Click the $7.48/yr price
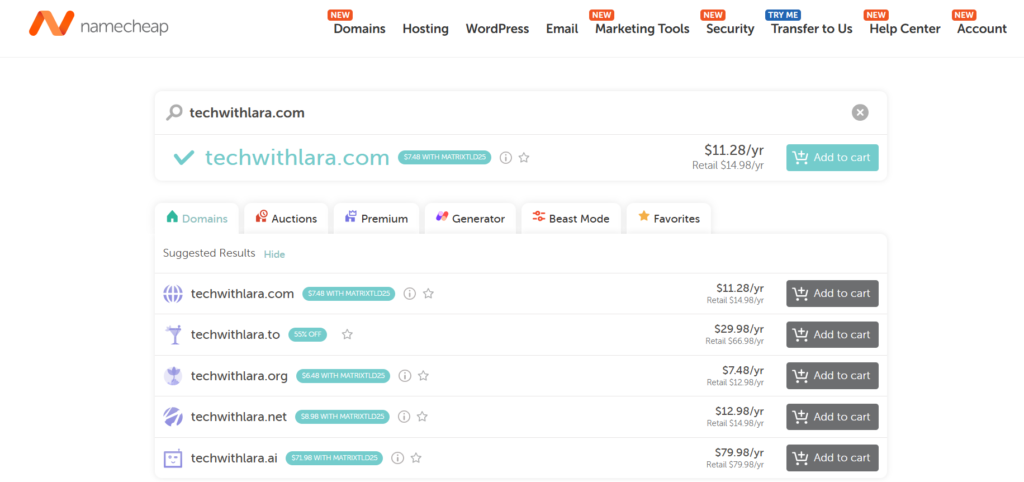 click(x=743, y=370)
